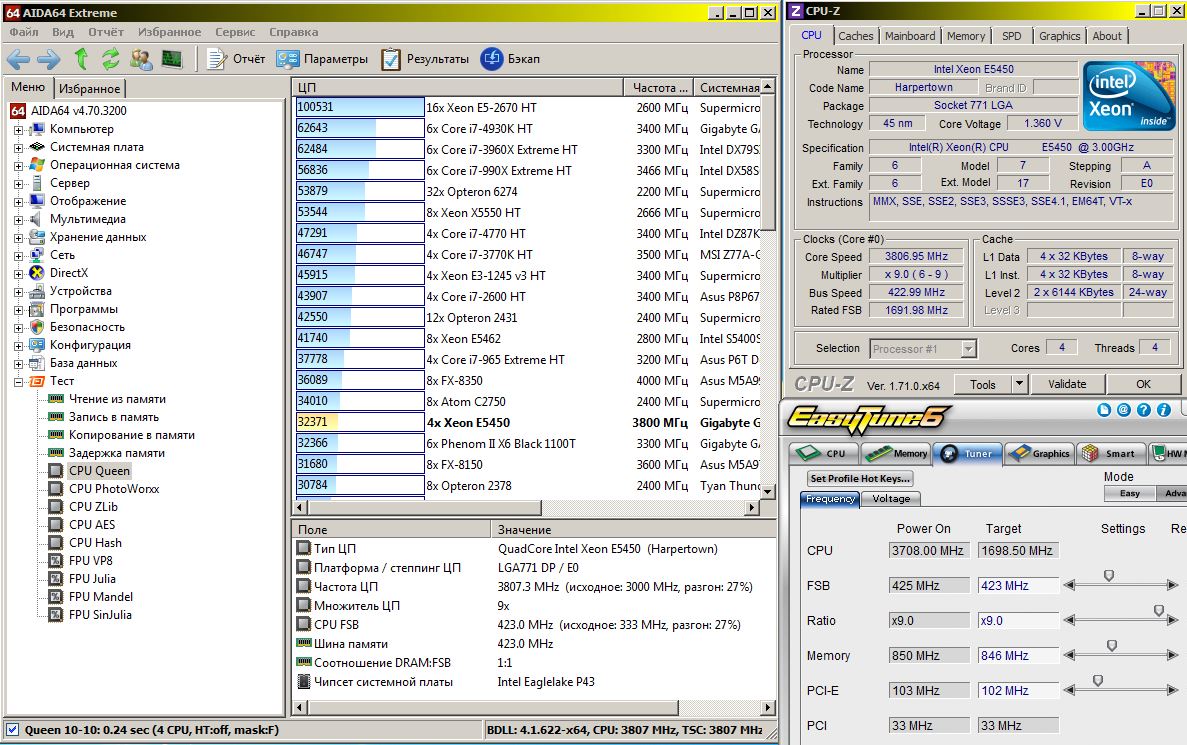The image size is (1187, 745).
Task: Click the AIDA64 forward arrow toolbar icon
Action: [x=49, y=59]
